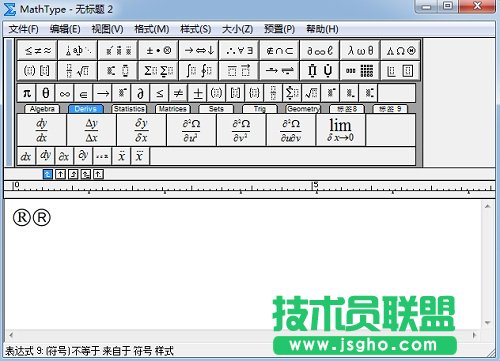The width and height of the screenshot is (500, 361).
Task: Open the 大小(Z) menu
Action: click(237, 29)
